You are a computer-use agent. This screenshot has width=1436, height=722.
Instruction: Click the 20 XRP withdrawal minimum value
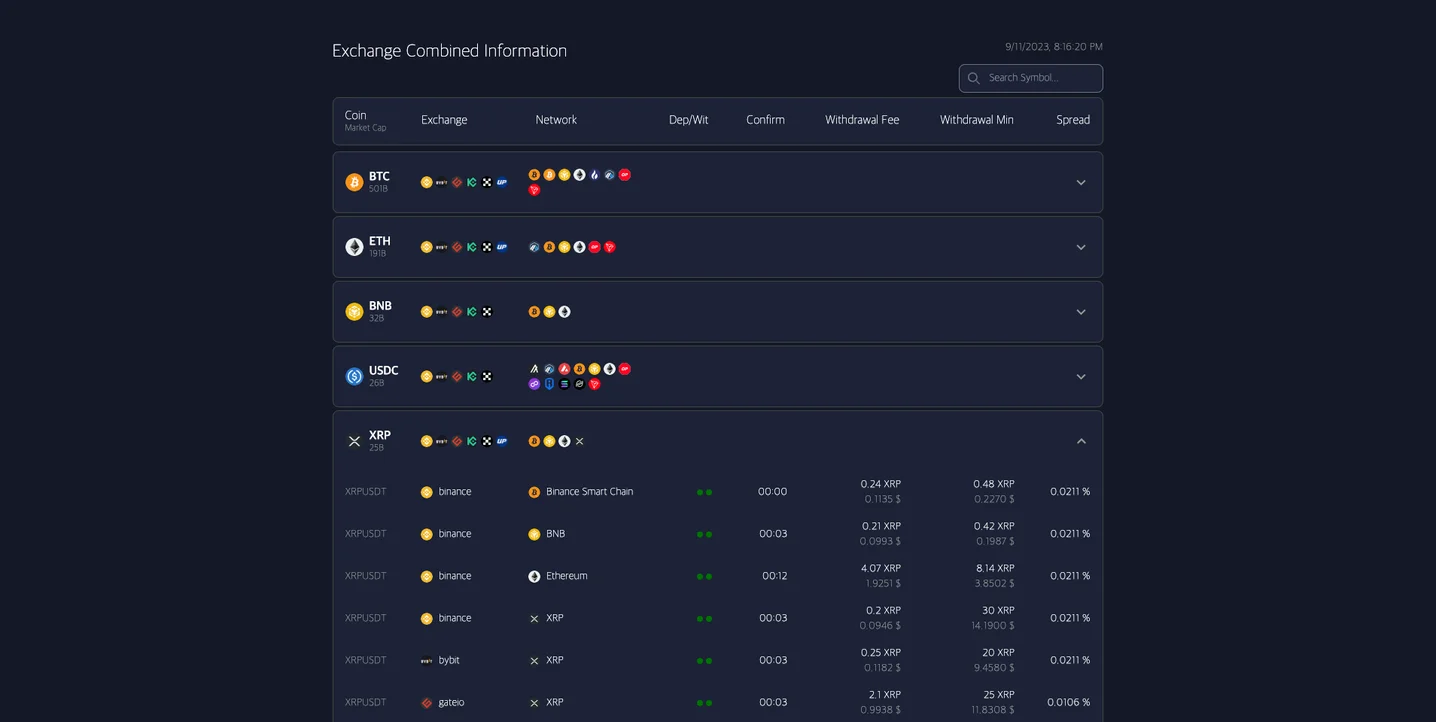point(998,653)
